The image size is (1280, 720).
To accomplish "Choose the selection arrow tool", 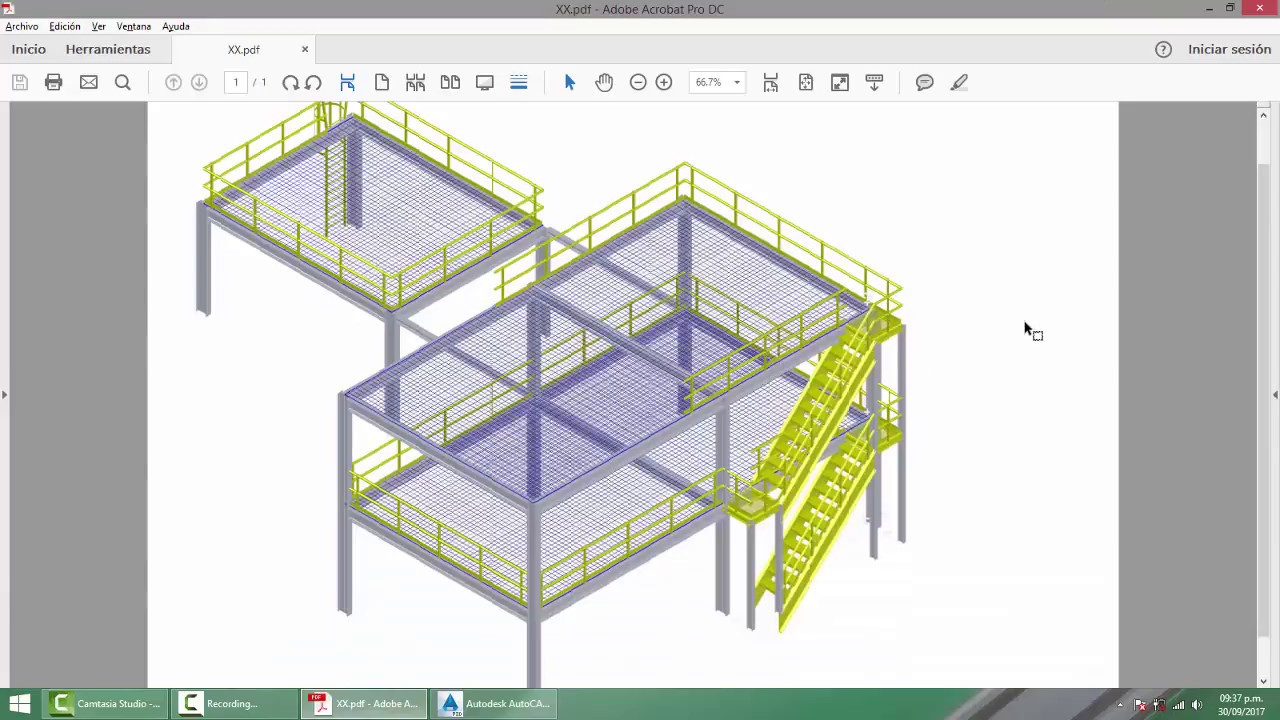I will 570,83.
